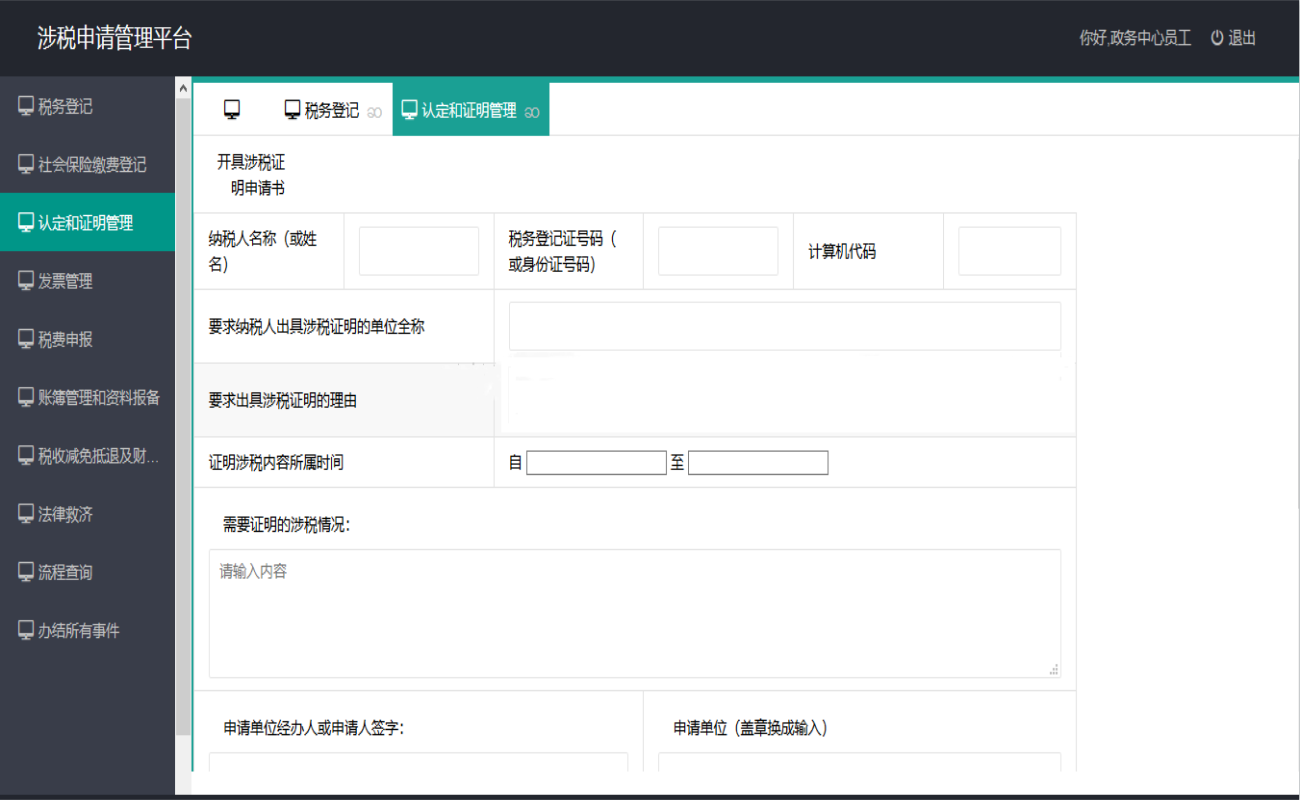Viewport: 1300px width, 800px height.
Task: Click the 开具涉税证明申请书 heading
Action: coord(251,174)
